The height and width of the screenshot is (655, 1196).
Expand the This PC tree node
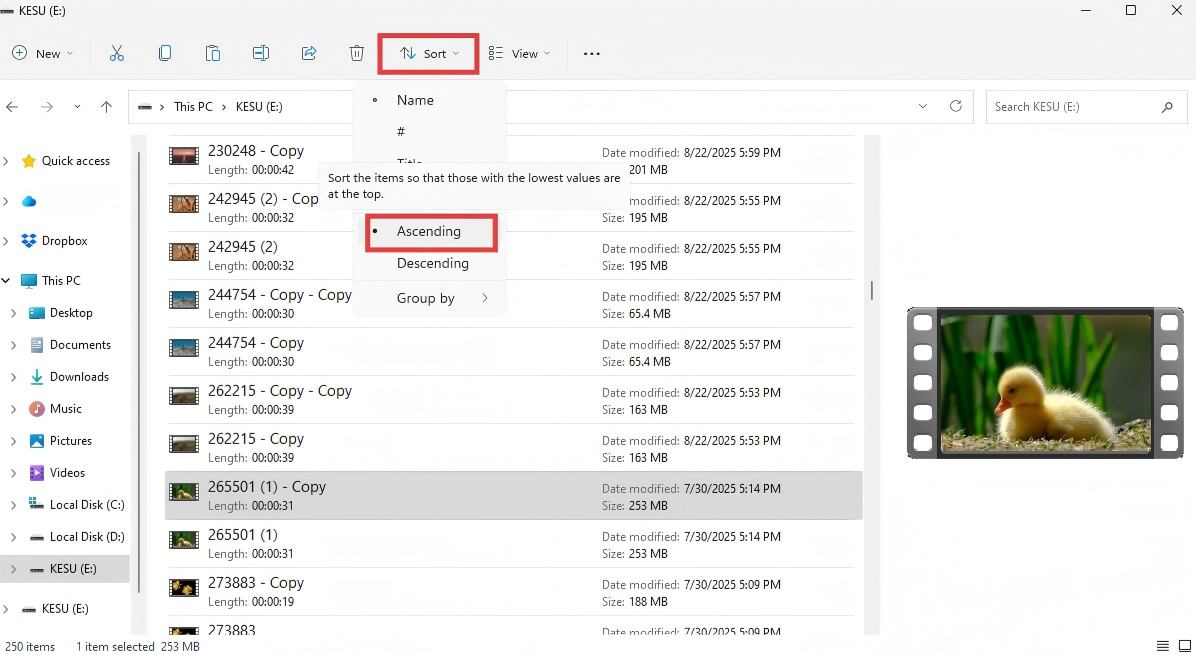click(x=7, y=281)
